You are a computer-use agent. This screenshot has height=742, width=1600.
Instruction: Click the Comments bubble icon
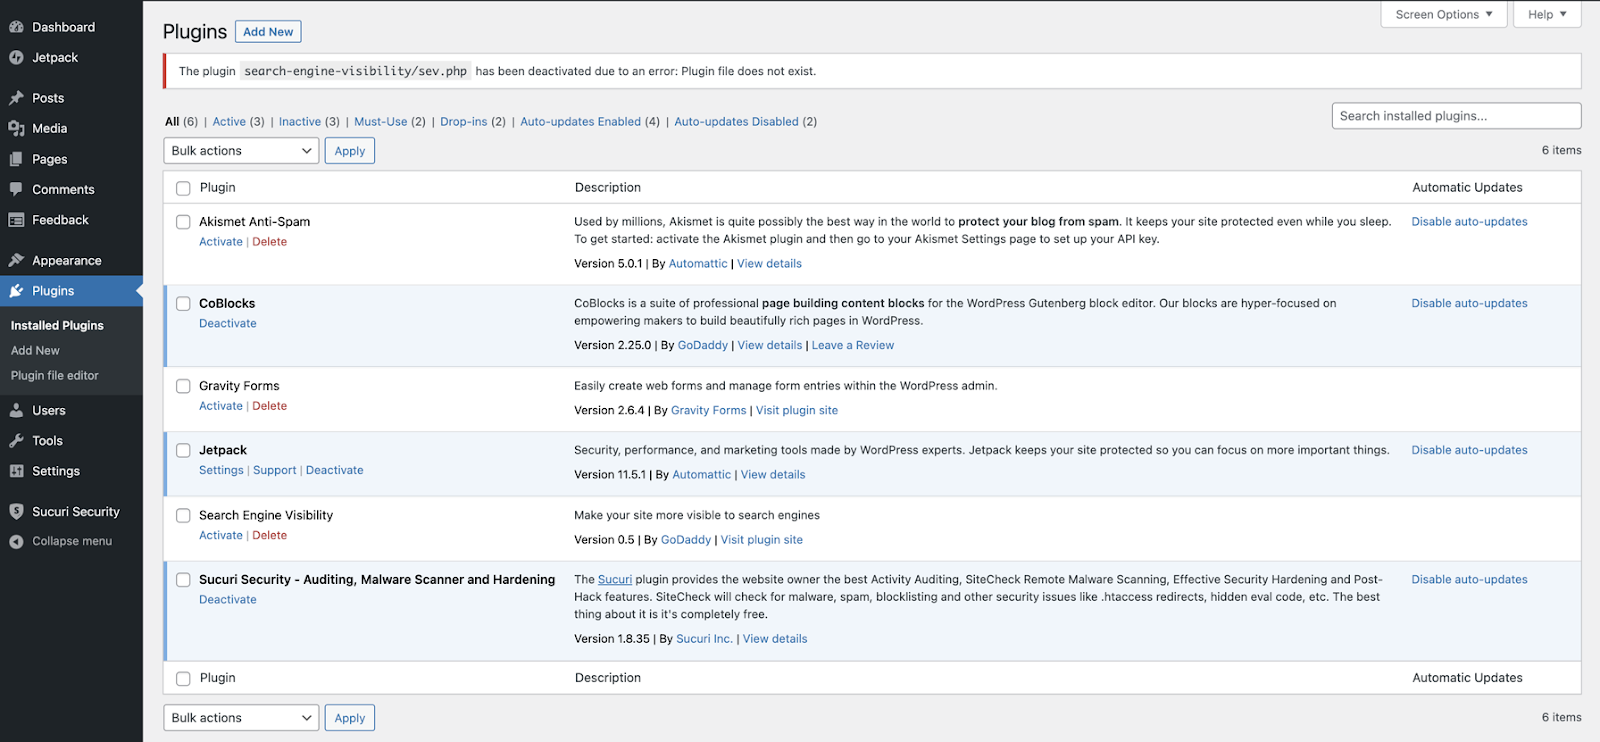(x=16, y=189)
